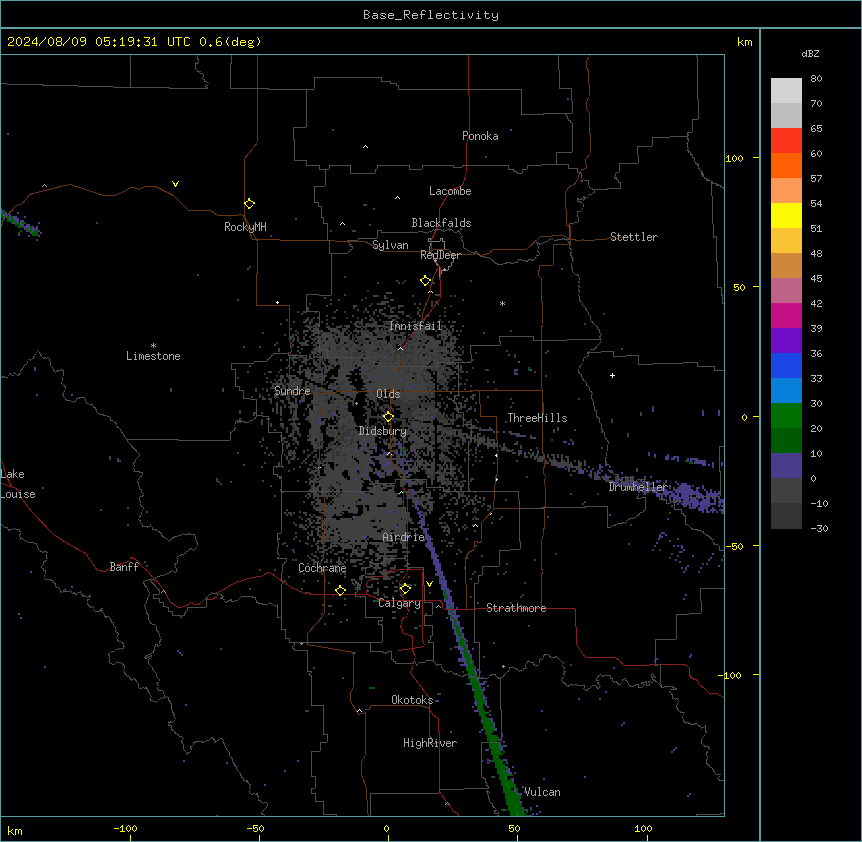This screenshot has height=842, width=862.
Task: Click the yellow diamond marker below Olds
Action: [388, 417]
